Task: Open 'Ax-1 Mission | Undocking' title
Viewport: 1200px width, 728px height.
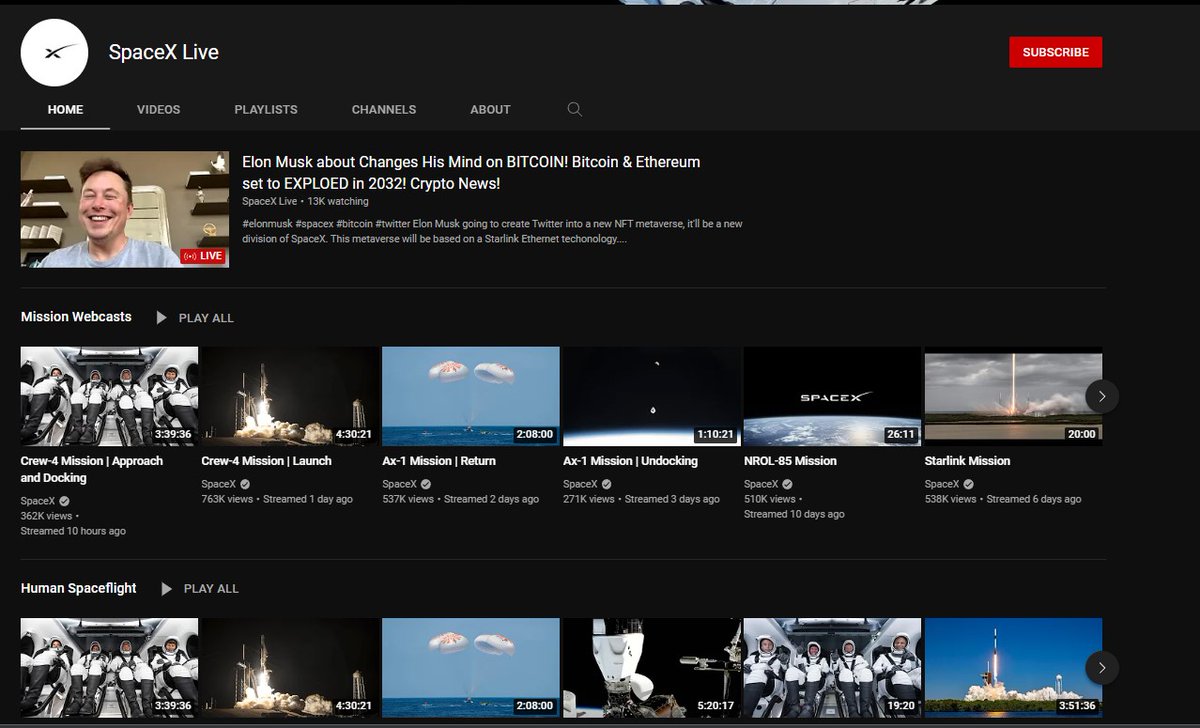Action: [x=630, y=461]
